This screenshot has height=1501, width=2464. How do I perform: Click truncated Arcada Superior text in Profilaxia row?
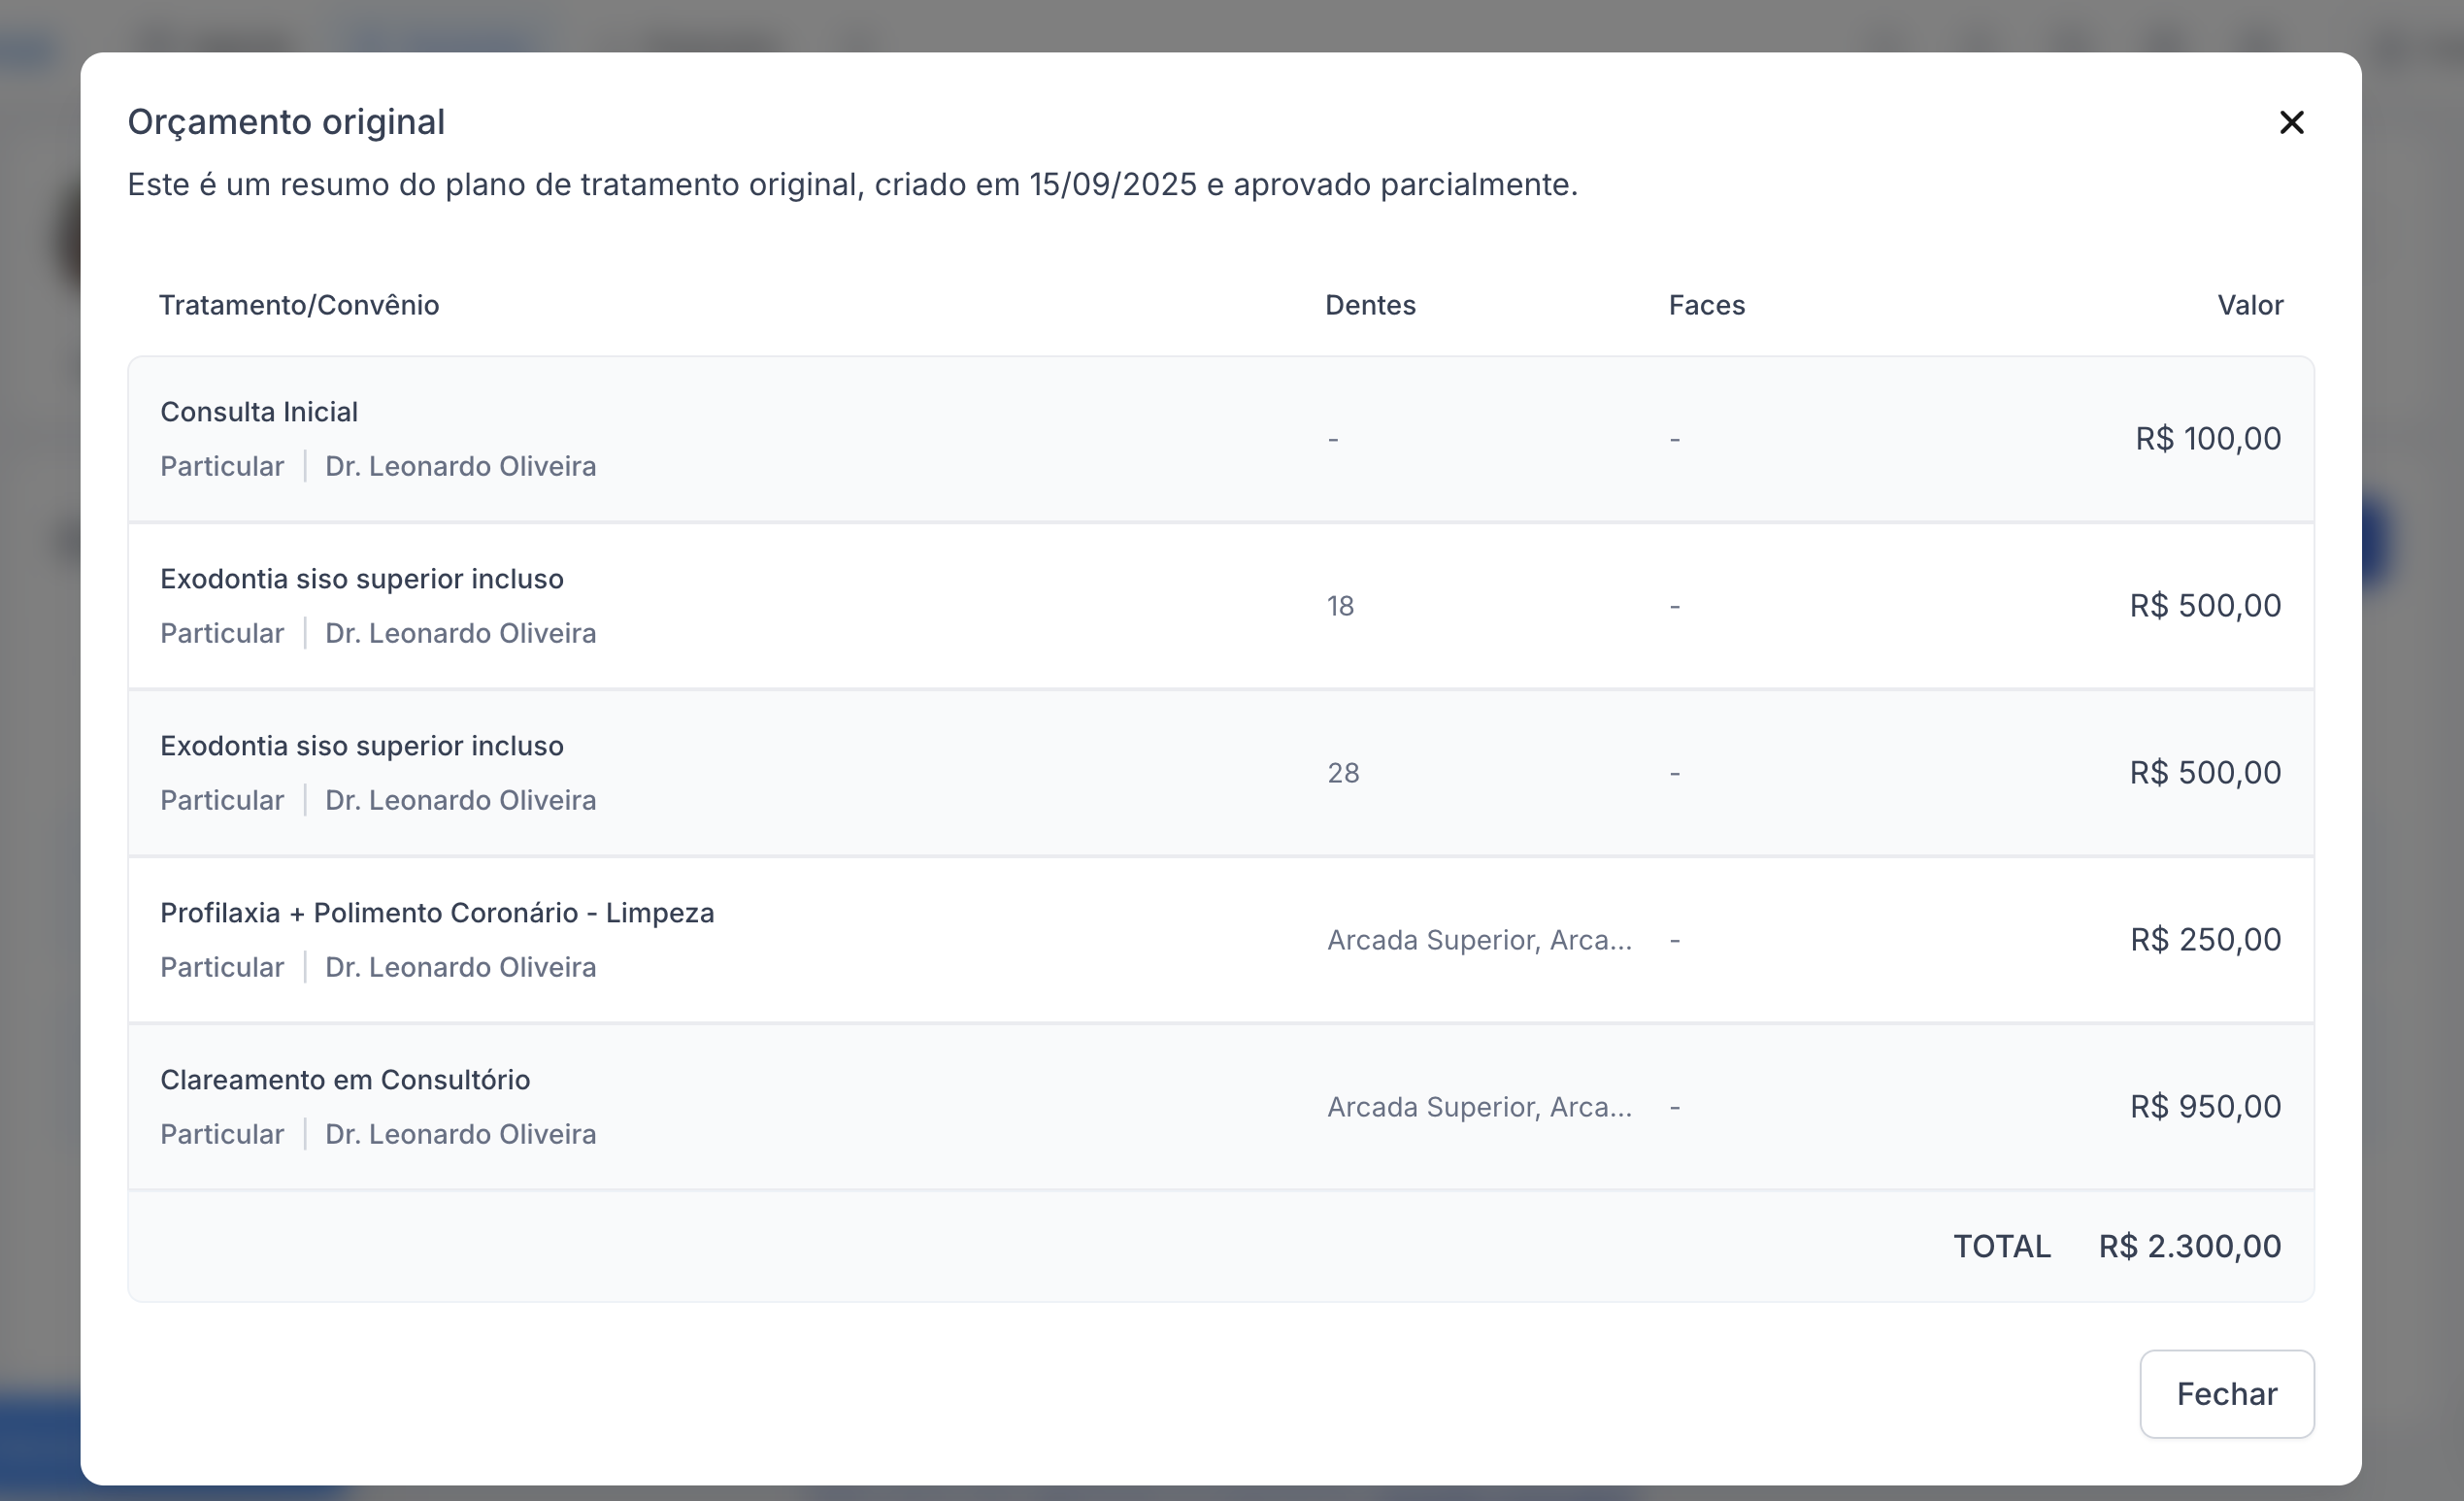click(x=1479, y=940)
